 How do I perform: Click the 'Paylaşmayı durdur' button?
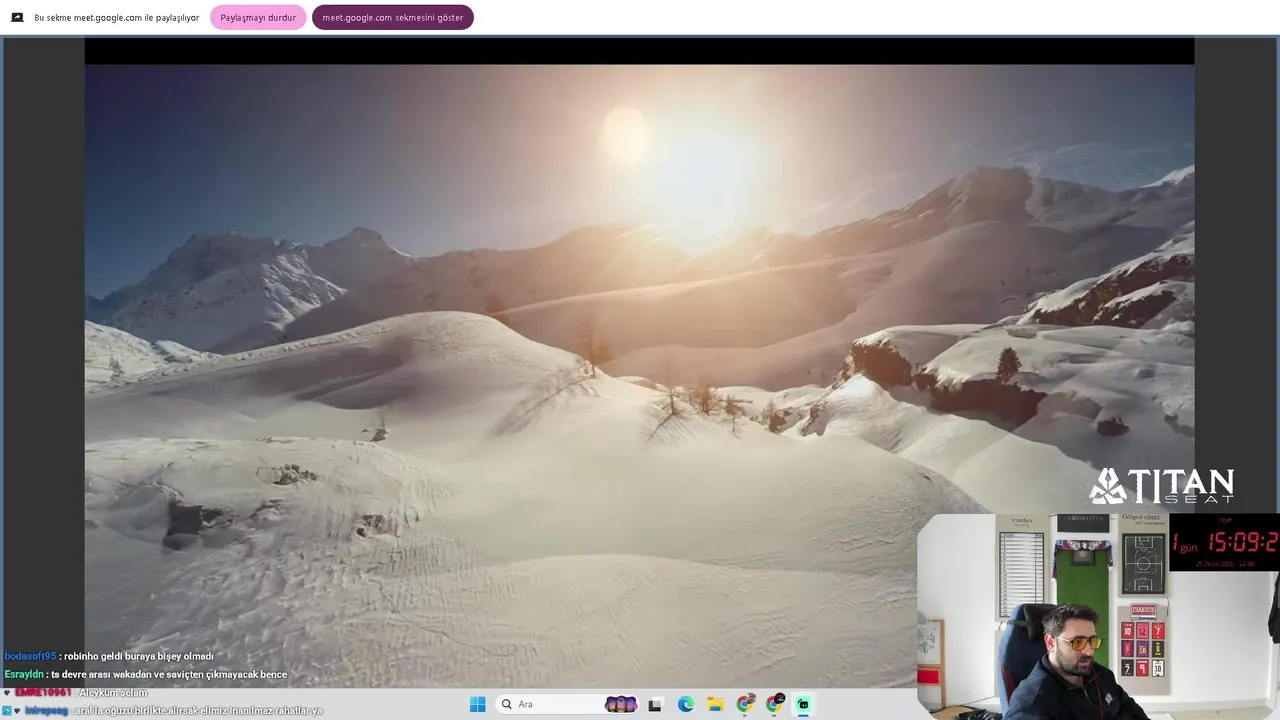pyautogui.click(x=258, y=17)
